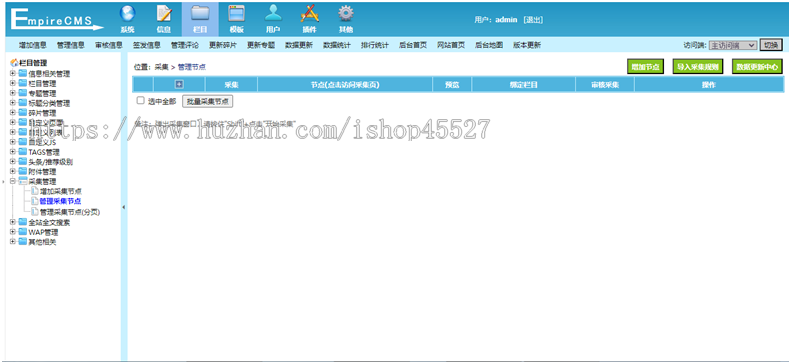Expand the 头条/推荐级别 tree node
Viewport: 791px width, 364px height.
click(x=13, y=162)
